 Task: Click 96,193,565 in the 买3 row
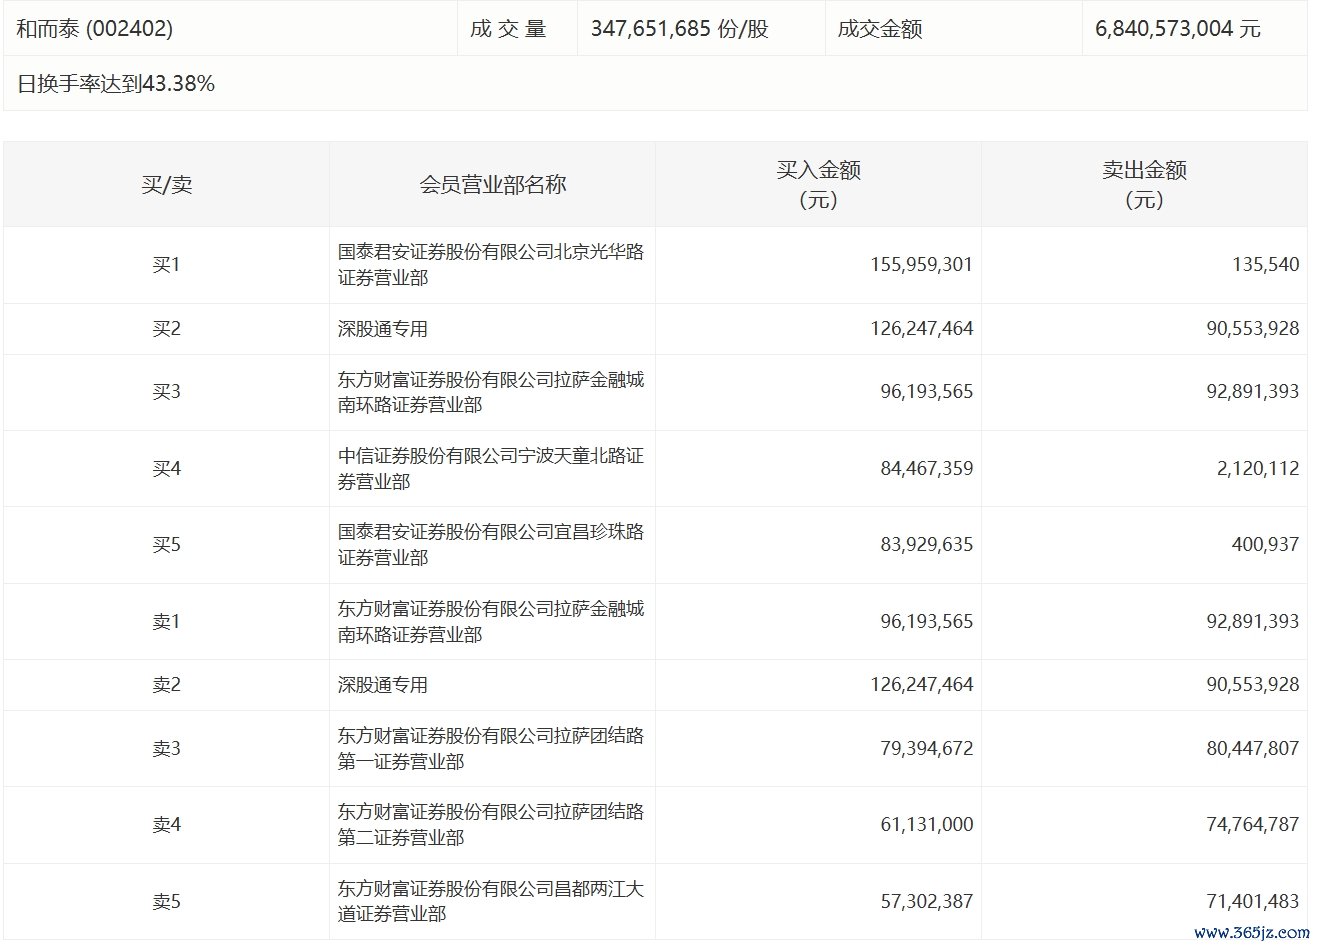[927, 392]
